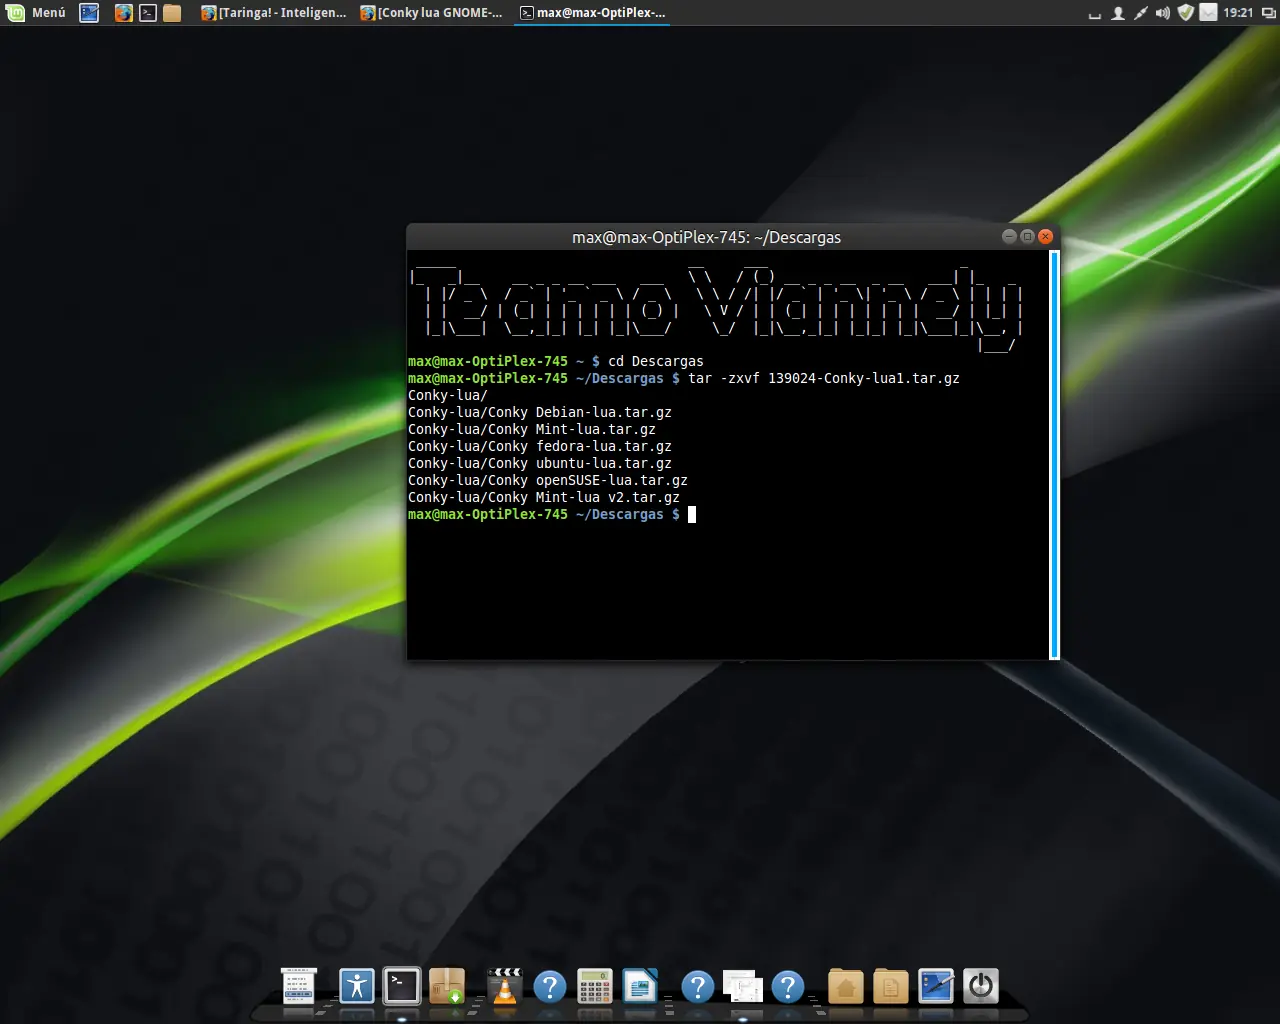
Task: Click the update manager shield icon
Action: 1186,13
